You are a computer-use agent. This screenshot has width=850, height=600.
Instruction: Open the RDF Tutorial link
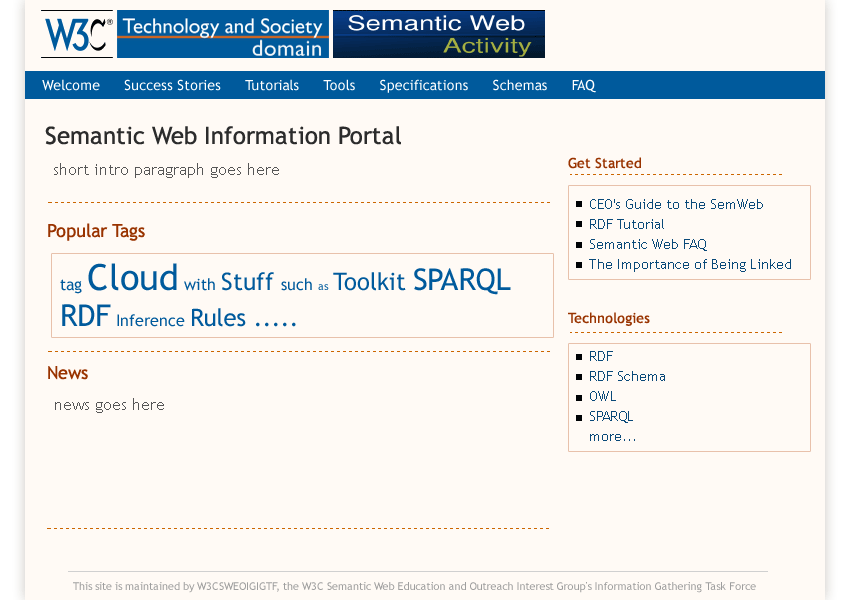click(626, 224)
